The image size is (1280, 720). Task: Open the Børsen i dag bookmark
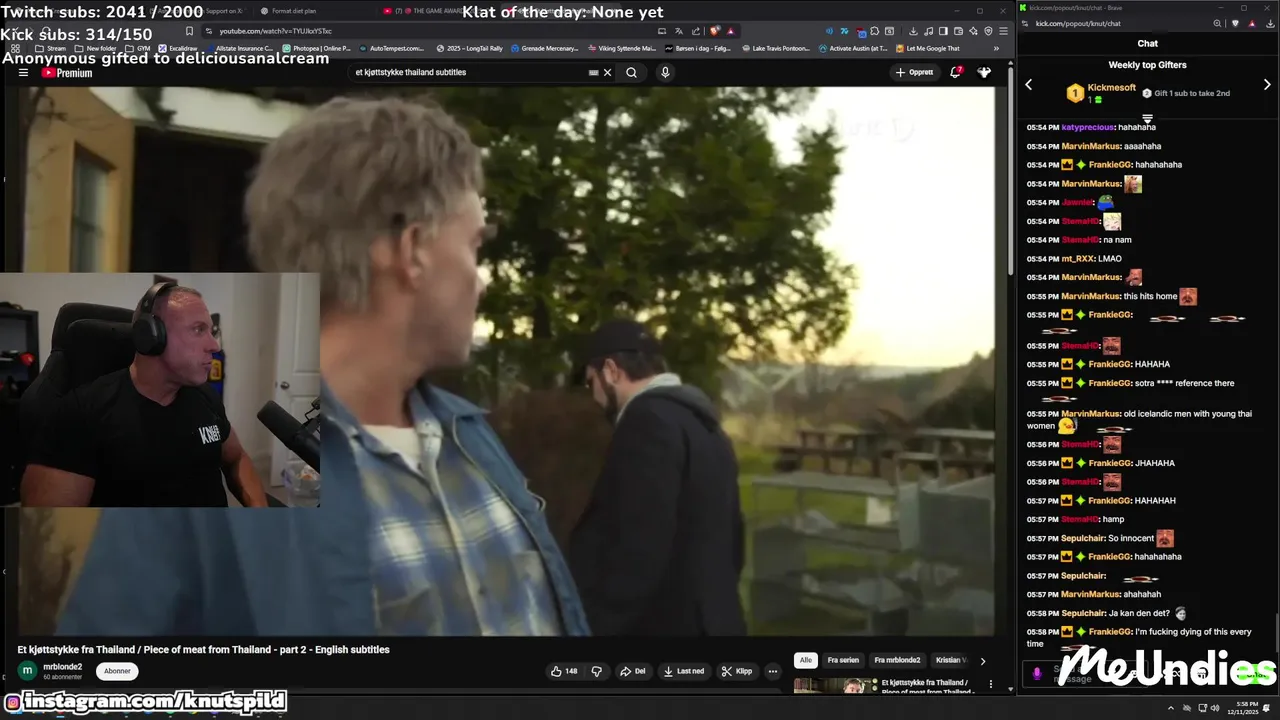pos(698,48)
